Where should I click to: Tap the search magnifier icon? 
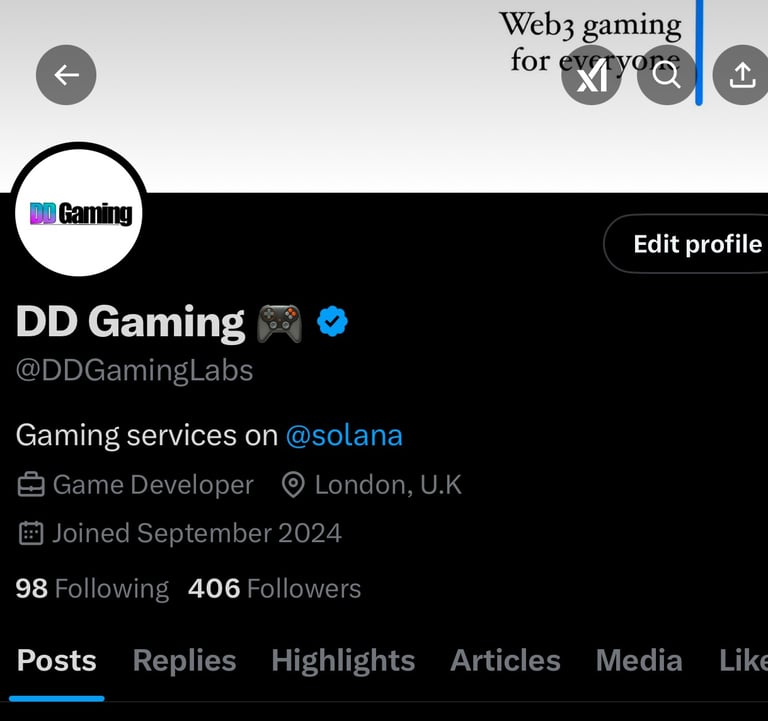click(667, 75)
